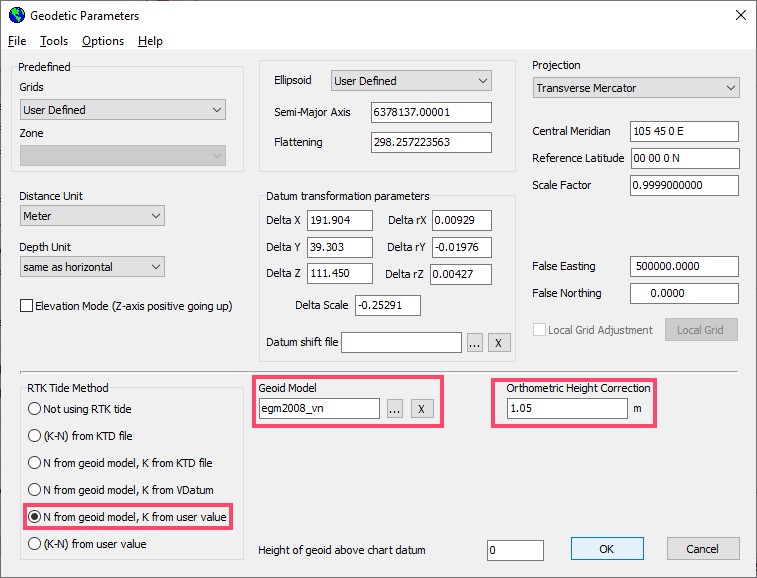757x578 pixels.
Task: Open the Ellipsoid dropdown
Action: click(411, 81)
